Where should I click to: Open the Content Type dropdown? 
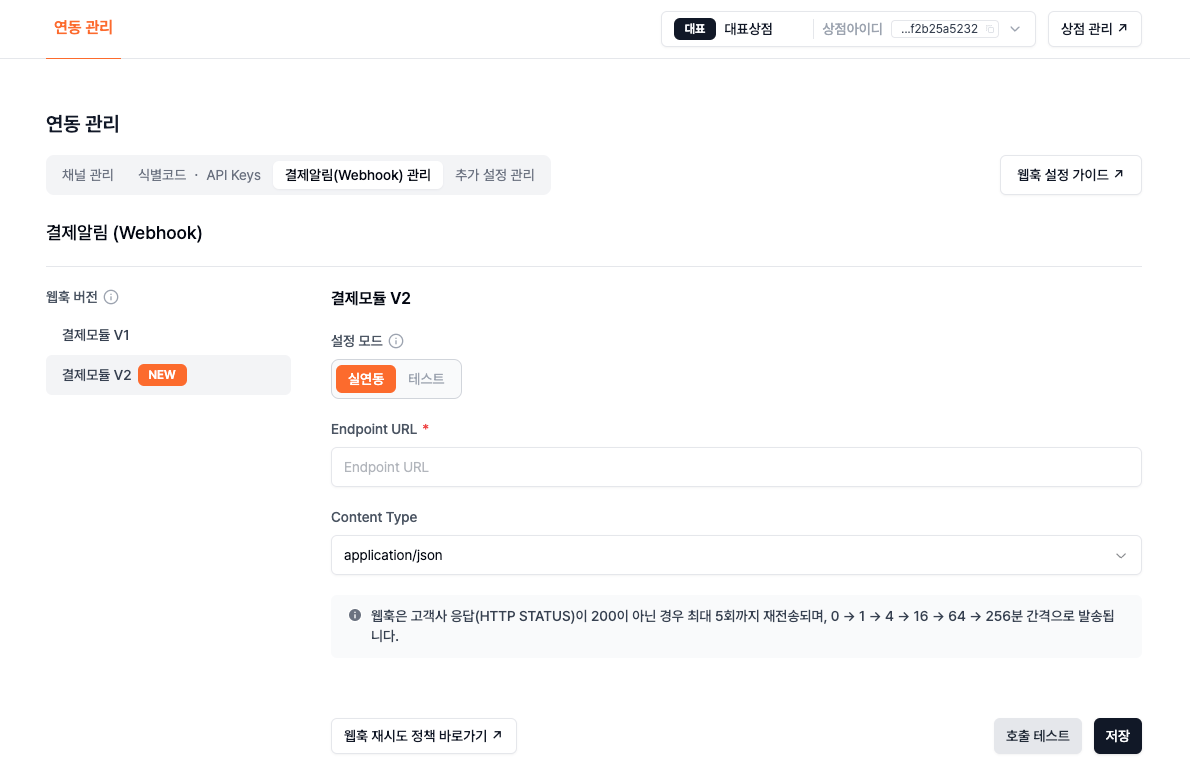736,555
